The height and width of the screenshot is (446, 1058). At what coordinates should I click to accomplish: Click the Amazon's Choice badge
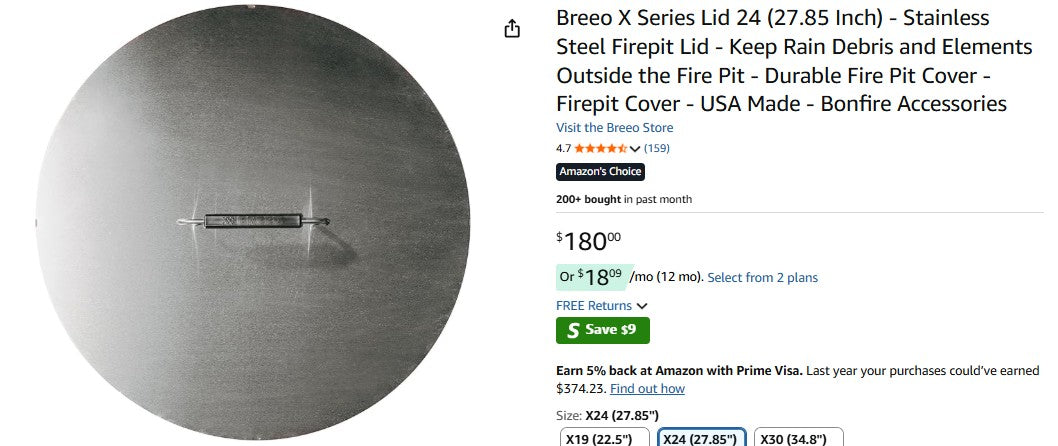[600, 172]
